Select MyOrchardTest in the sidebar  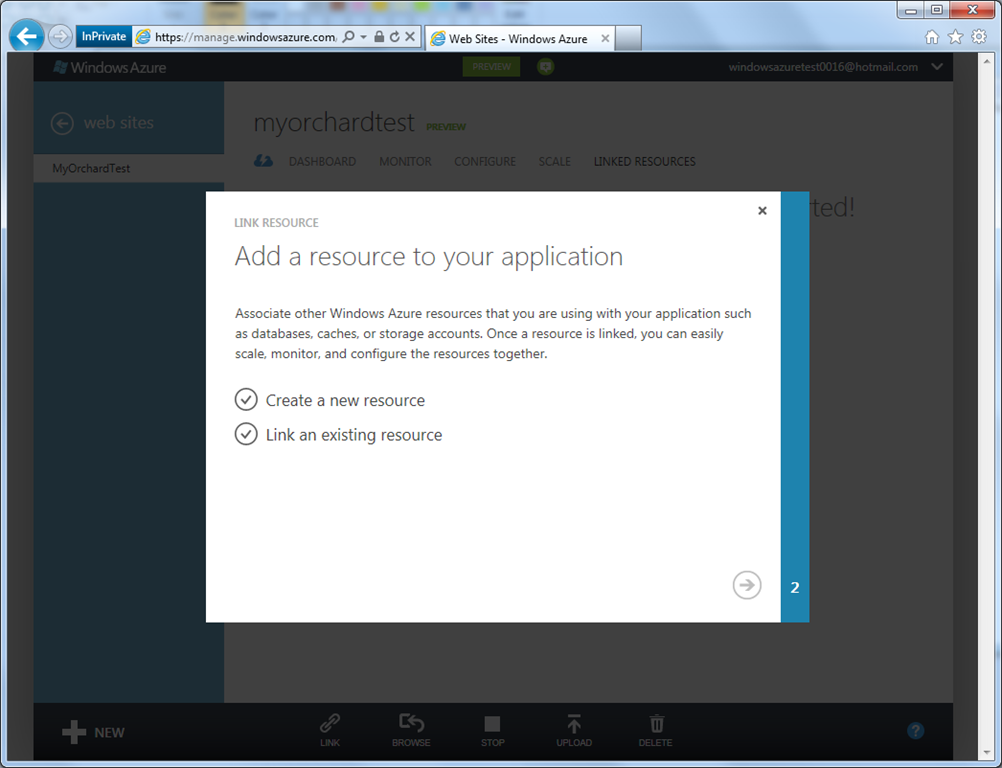(91, 168)
